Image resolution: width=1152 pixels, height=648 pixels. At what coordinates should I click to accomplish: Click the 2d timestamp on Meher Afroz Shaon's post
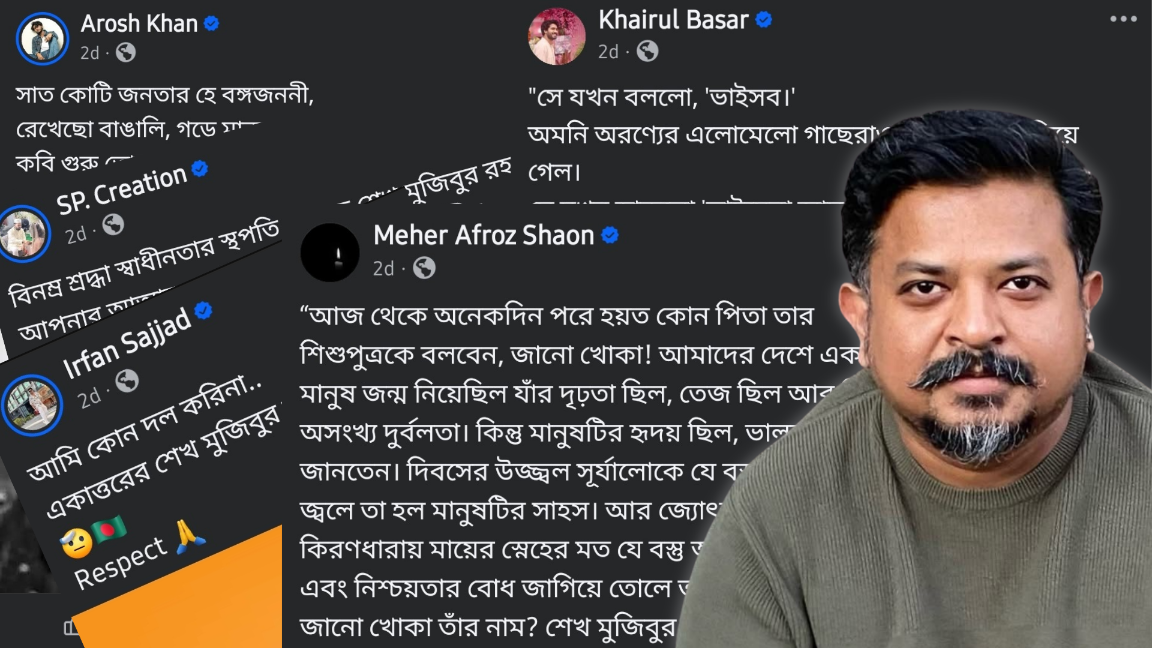(x=384, y=269)
